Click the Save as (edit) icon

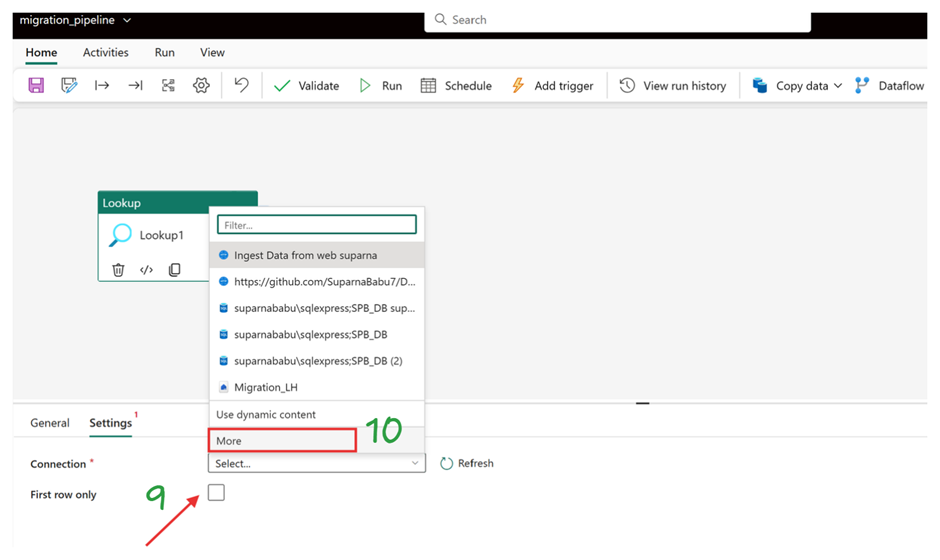pyautogui.click(x=69, y=85)
